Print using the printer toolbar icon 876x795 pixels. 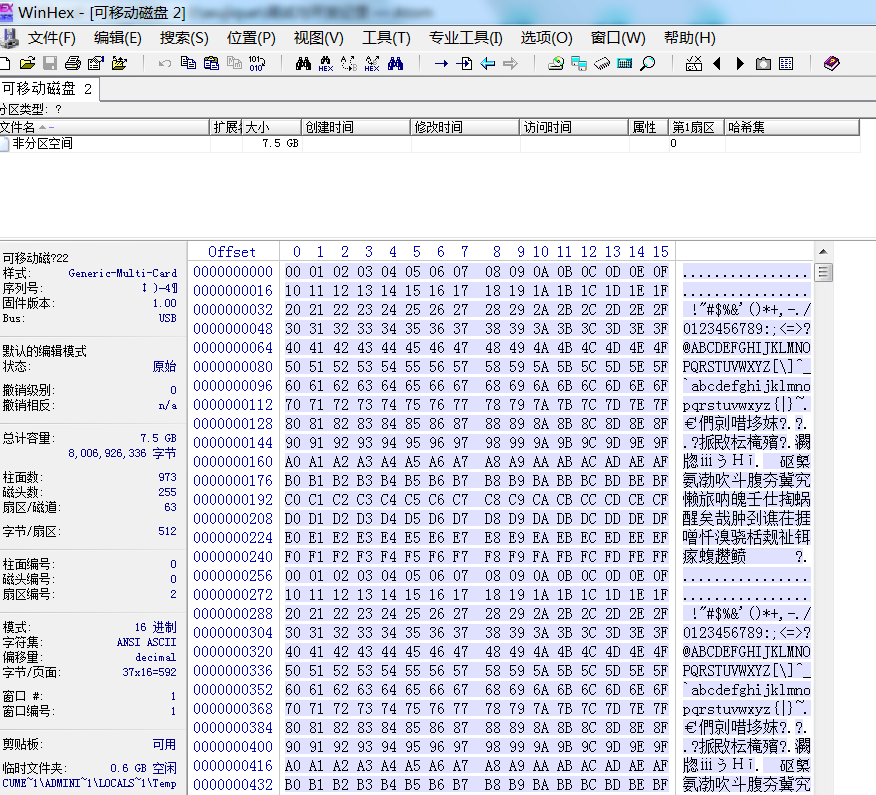(73, 63)
